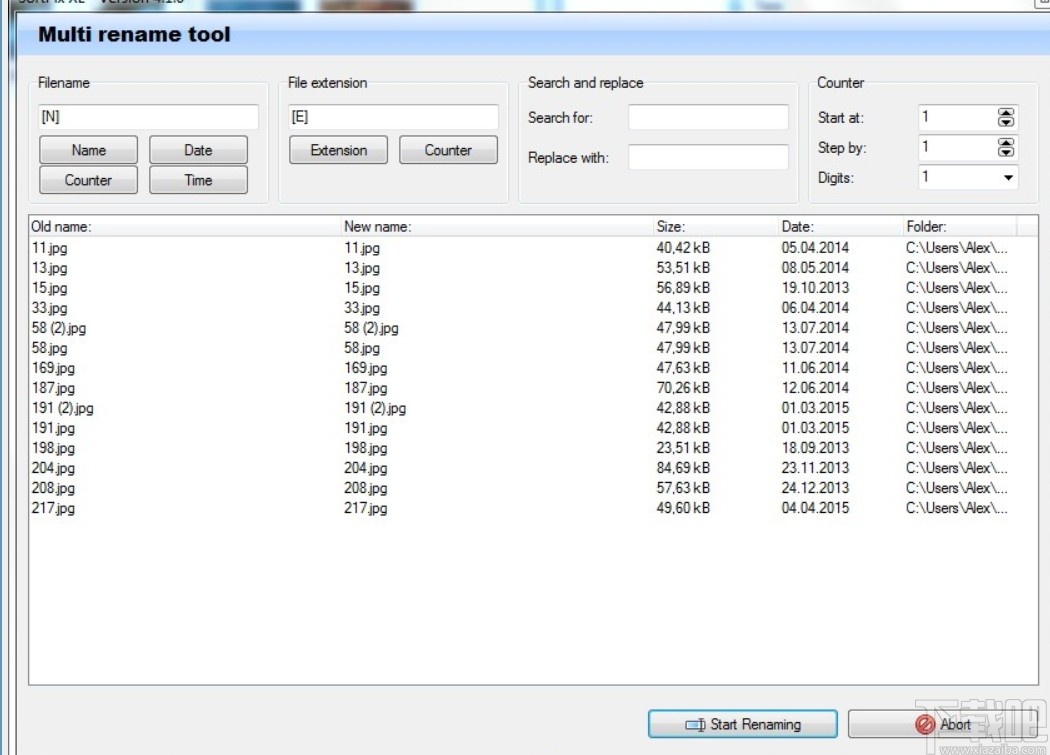The image size is (1050, 755).
Task: Click date value 19.10.2013
Action: click(x=815, y=288)
